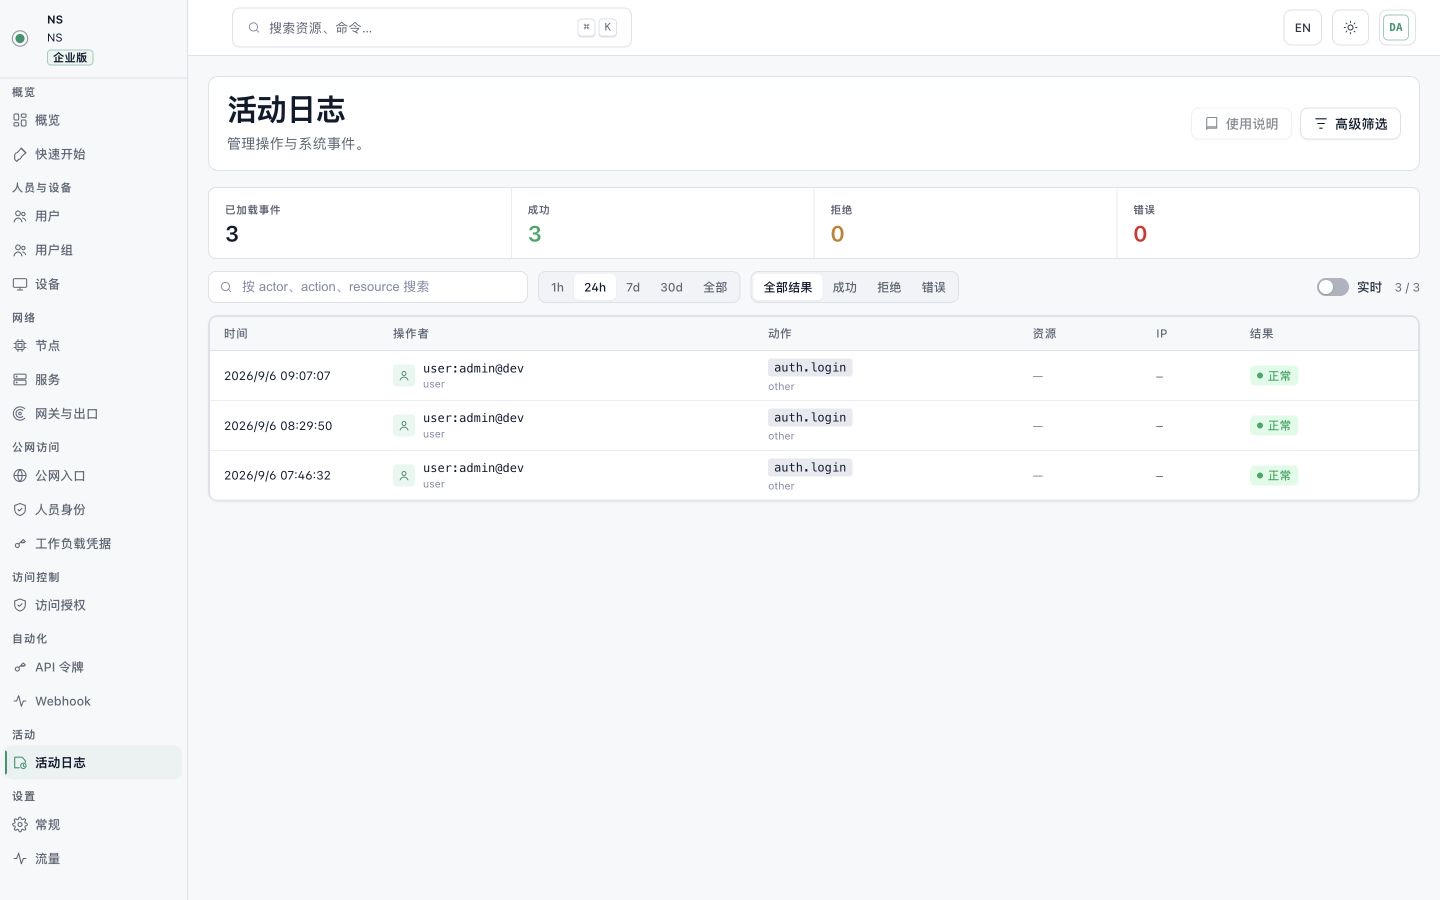Select 1h time range
The width and height of the screenshot is (1440, 900).
click(x=557, y=287)
